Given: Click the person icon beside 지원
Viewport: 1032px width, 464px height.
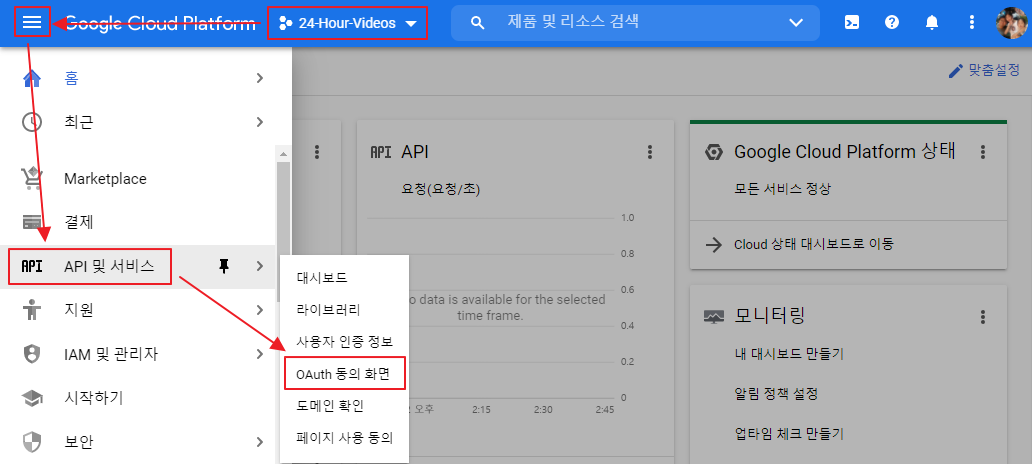Looking at the screenshot, I should click(32, 309).
